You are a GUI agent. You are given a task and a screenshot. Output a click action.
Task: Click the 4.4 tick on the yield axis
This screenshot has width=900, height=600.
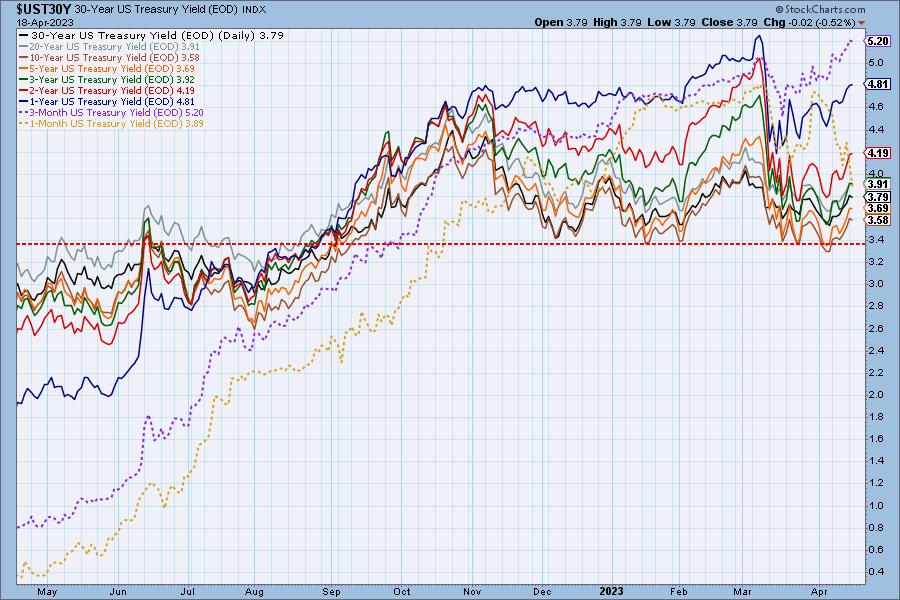click(x=876, y=129)
